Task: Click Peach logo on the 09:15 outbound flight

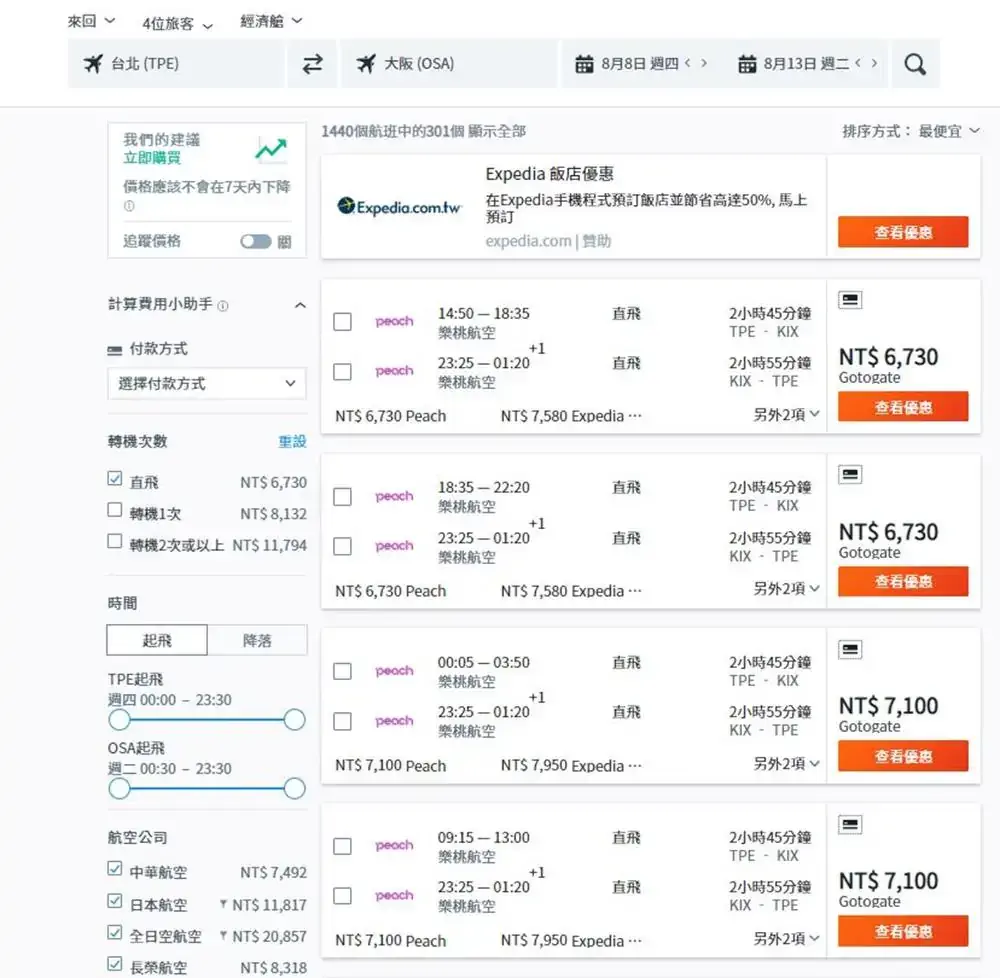Action: point(394,845)
